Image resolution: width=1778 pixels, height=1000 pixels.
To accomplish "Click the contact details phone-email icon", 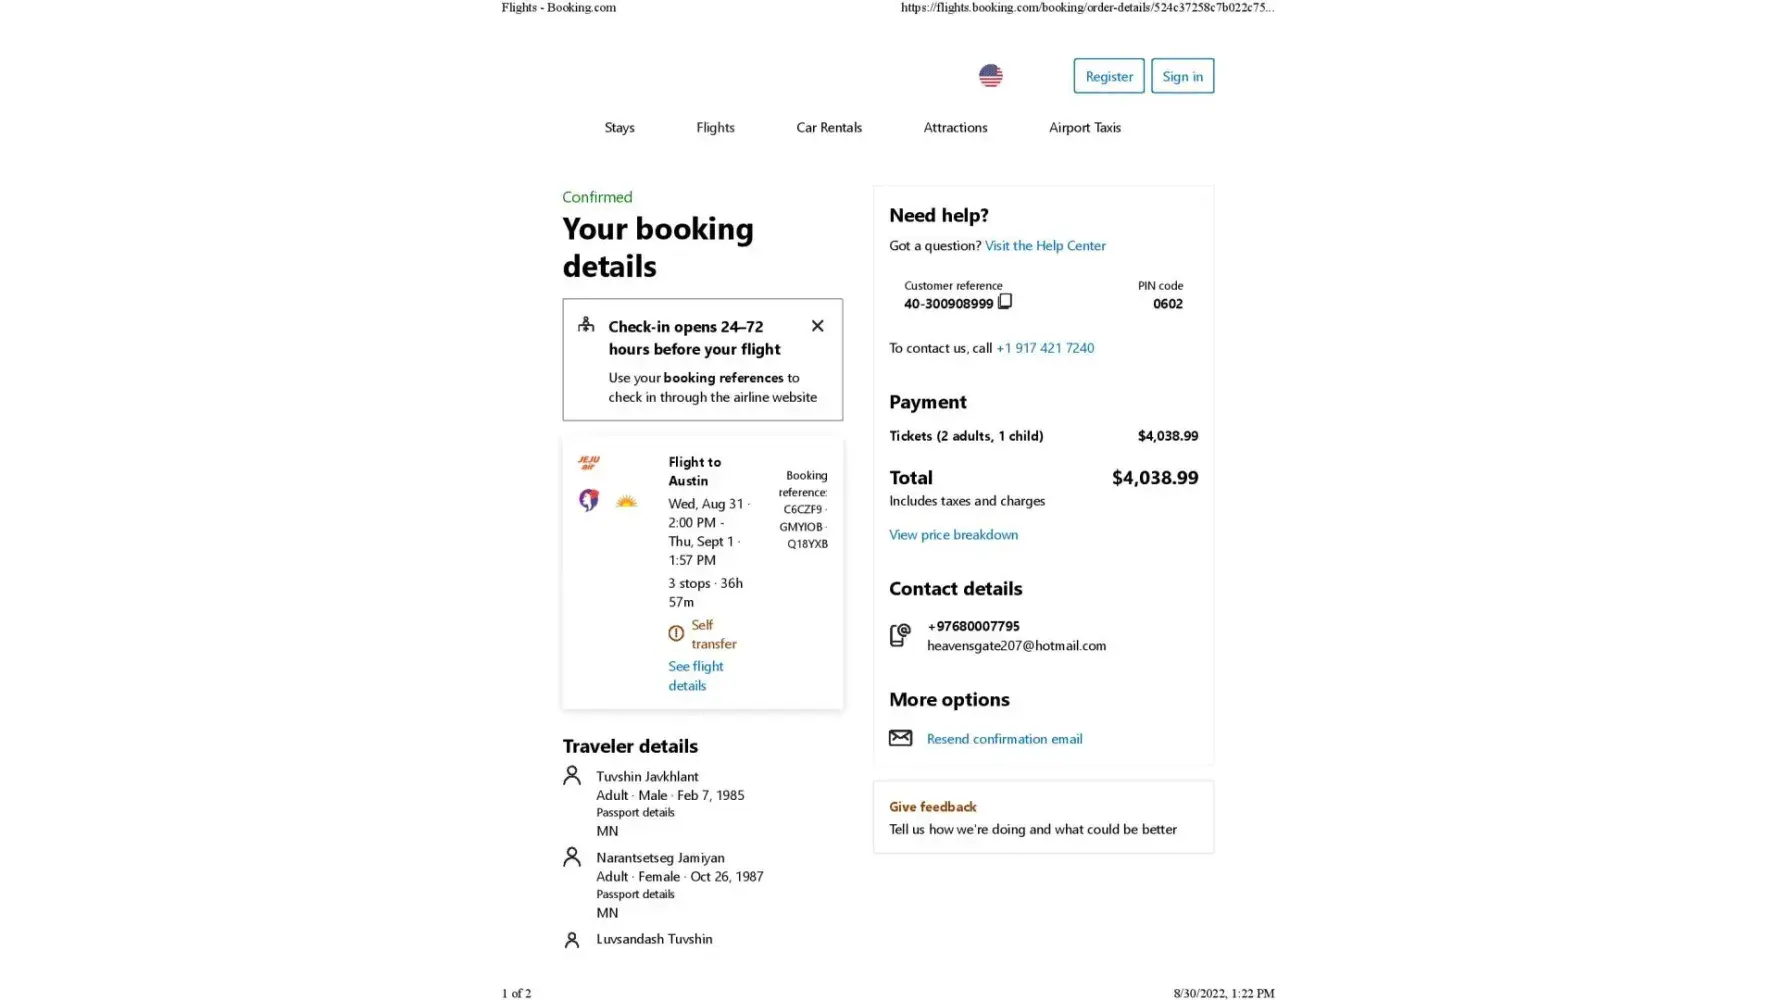I will tap(900, 635).
